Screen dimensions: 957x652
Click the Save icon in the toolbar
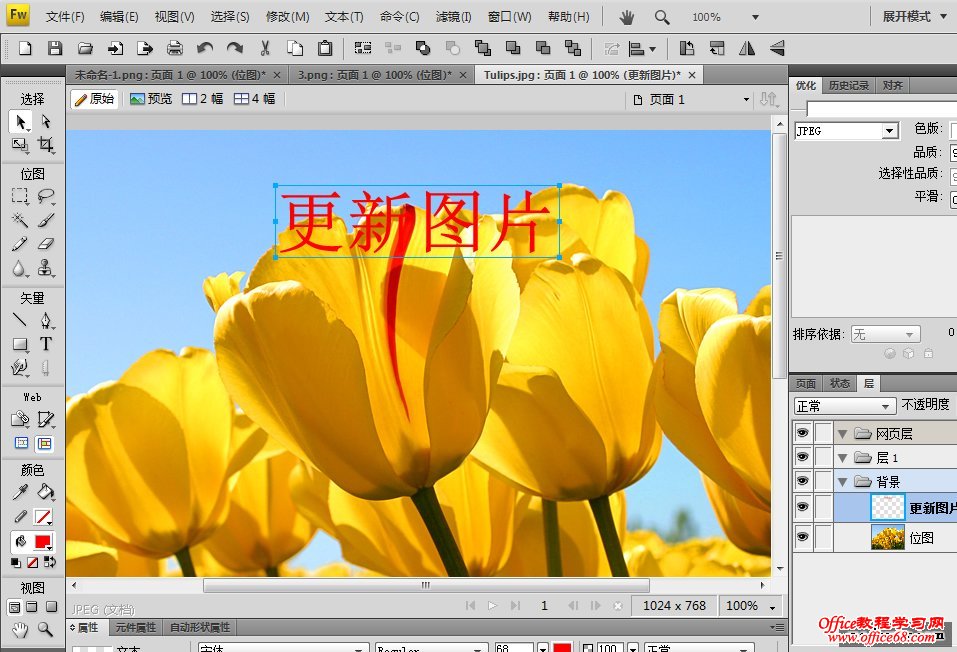(x=55, y=48)
